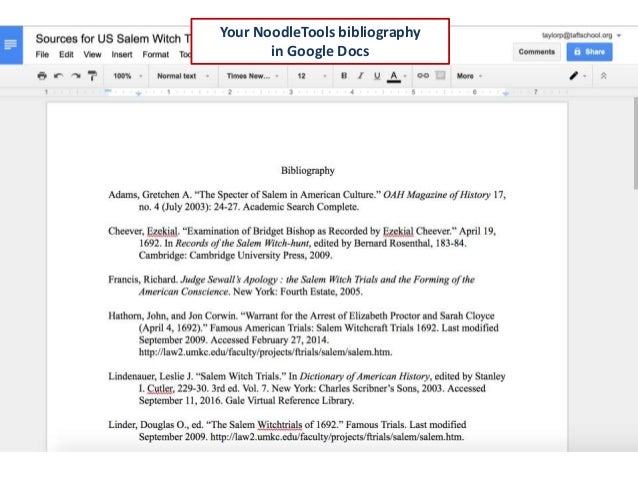The width and height of the screenshot is (638, 479).
Task: Open the 100% zoom dropdown
Action: (127, 75)
